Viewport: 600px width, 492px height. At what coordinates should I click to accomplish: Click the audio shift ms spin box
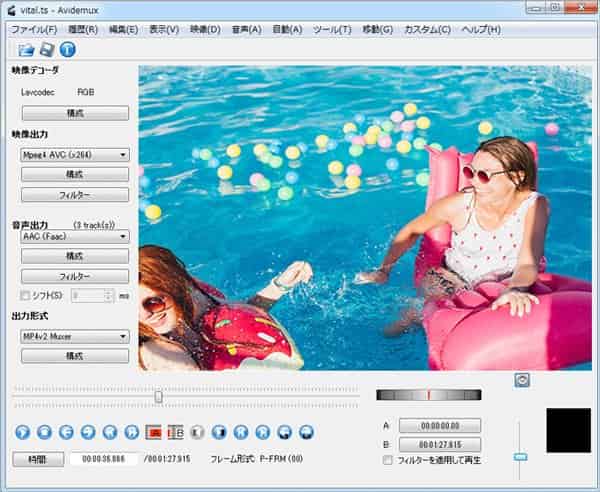92,296
